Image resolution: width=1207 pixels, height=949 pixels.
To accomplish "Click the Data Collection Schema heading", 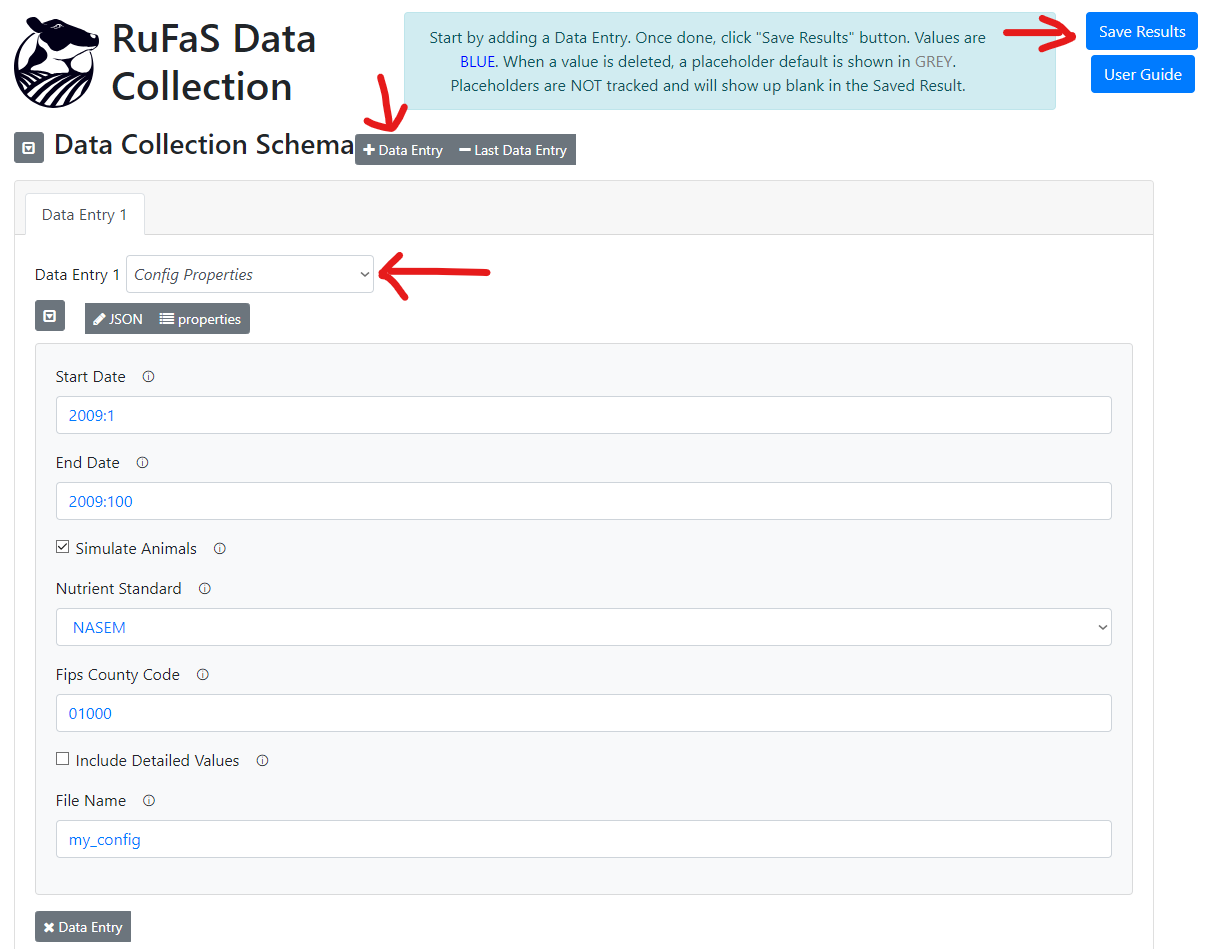I will coord(204,144).
